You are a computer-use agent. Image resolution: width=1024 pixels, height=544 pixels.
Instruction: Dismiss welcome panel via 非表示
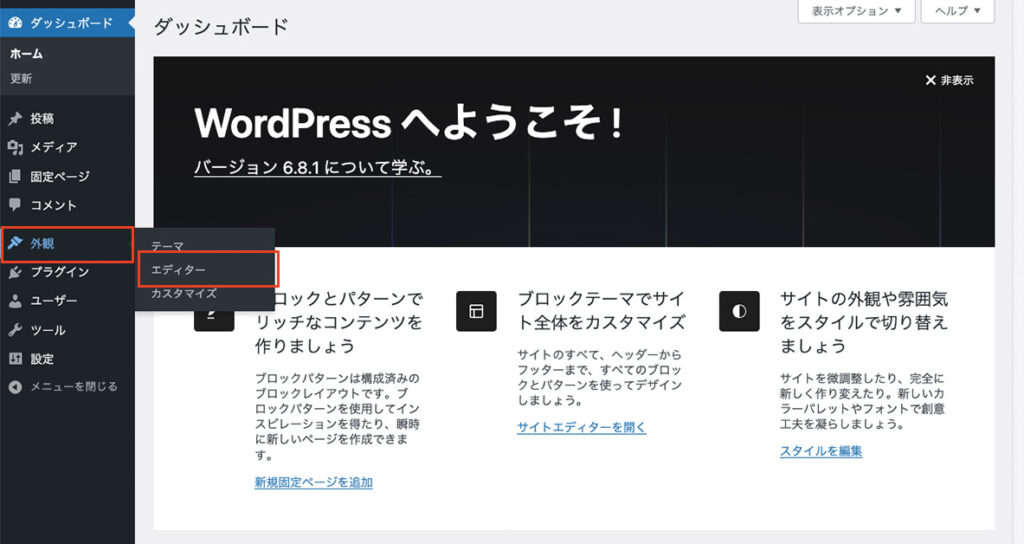(949, 80)
